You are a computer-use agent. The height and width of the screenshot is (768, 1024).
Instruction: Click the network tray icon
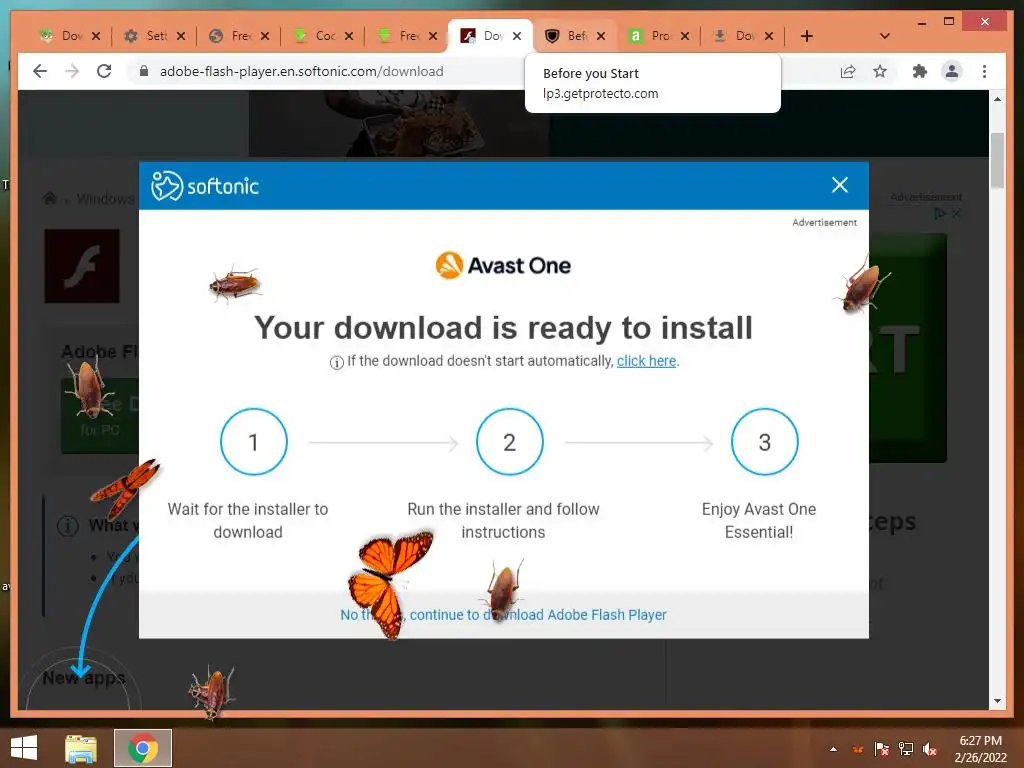pyautogui.click(x=906, y=749)
